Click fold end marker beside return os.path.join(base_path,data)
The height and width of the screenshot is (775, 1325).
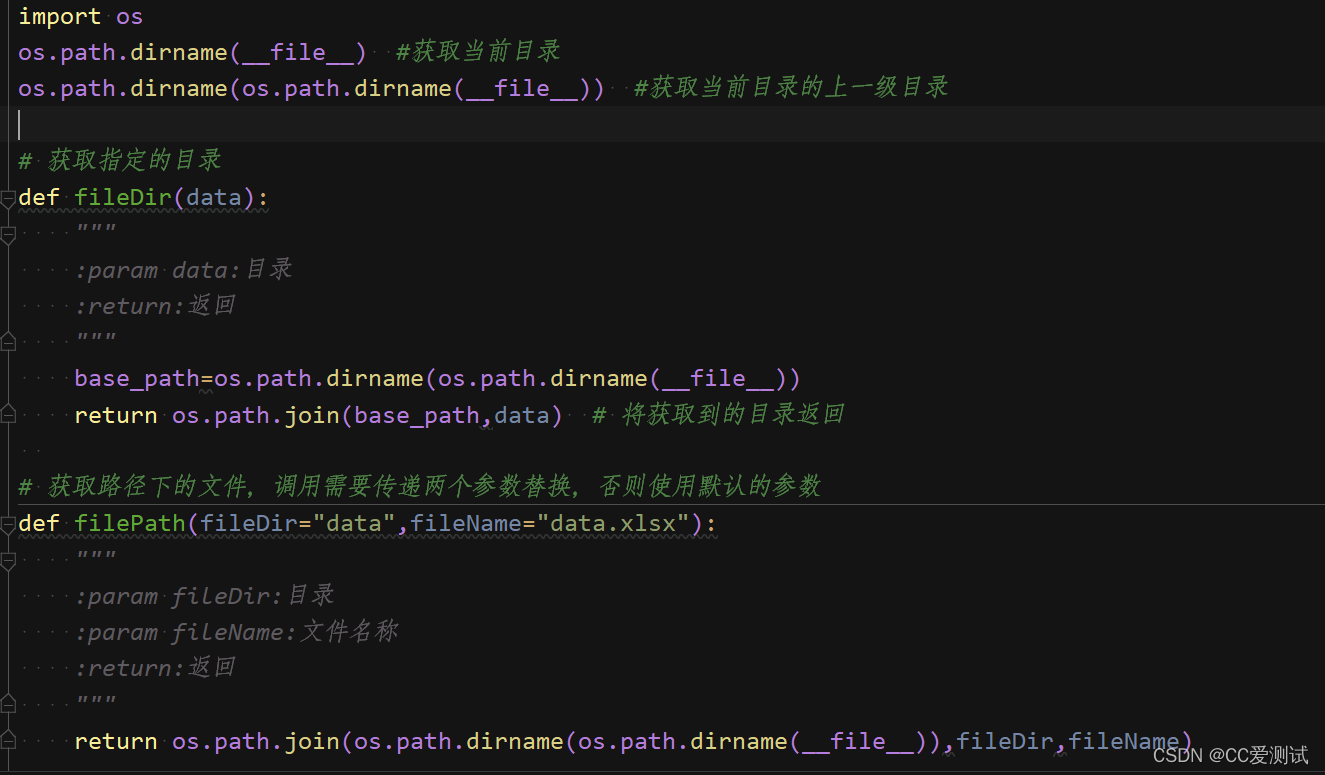[x=7, y=415]
